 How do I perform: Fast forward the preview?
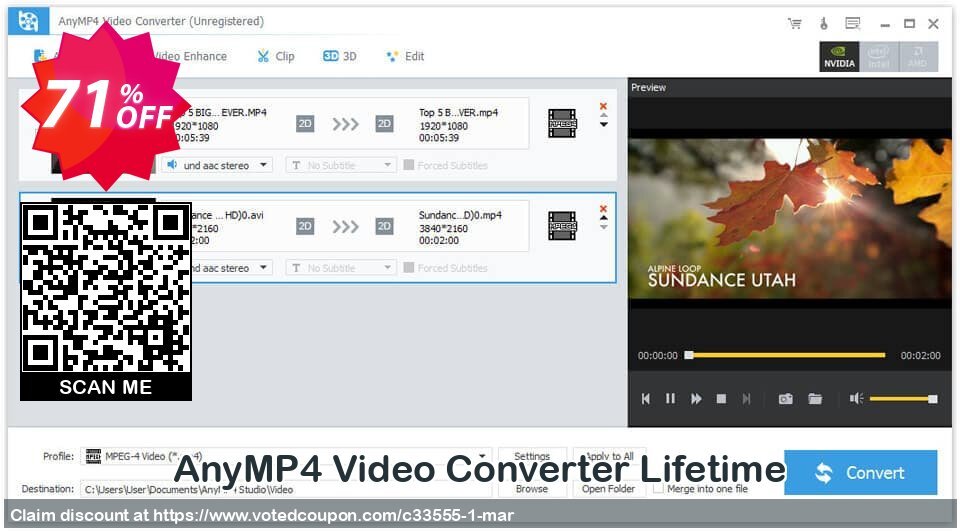[x=696, y=399]
